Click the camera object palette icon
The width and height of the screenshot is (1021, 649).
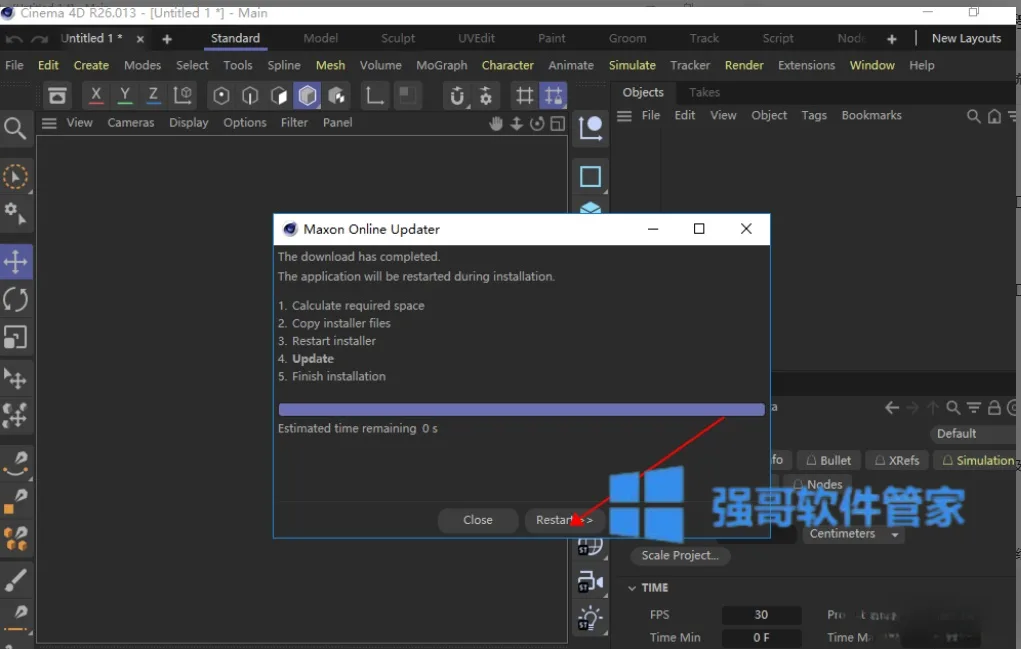[591, 581]
